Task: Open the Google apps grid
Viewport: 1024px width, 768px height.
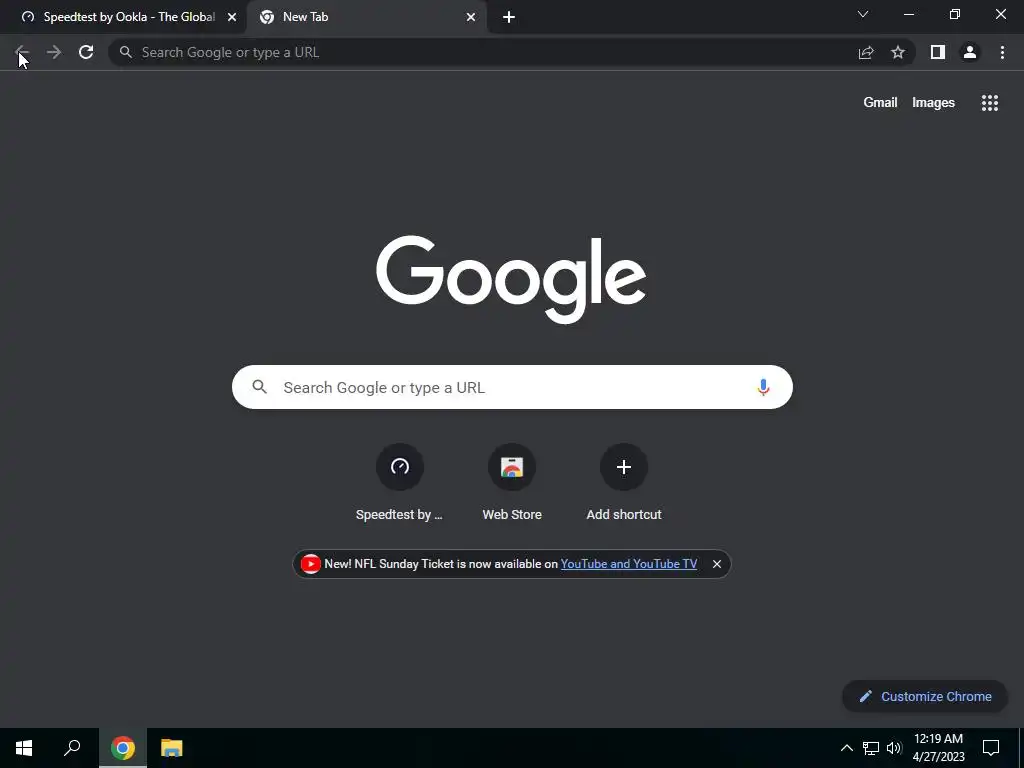Action: pyautogui.click(x=990, y=103)
